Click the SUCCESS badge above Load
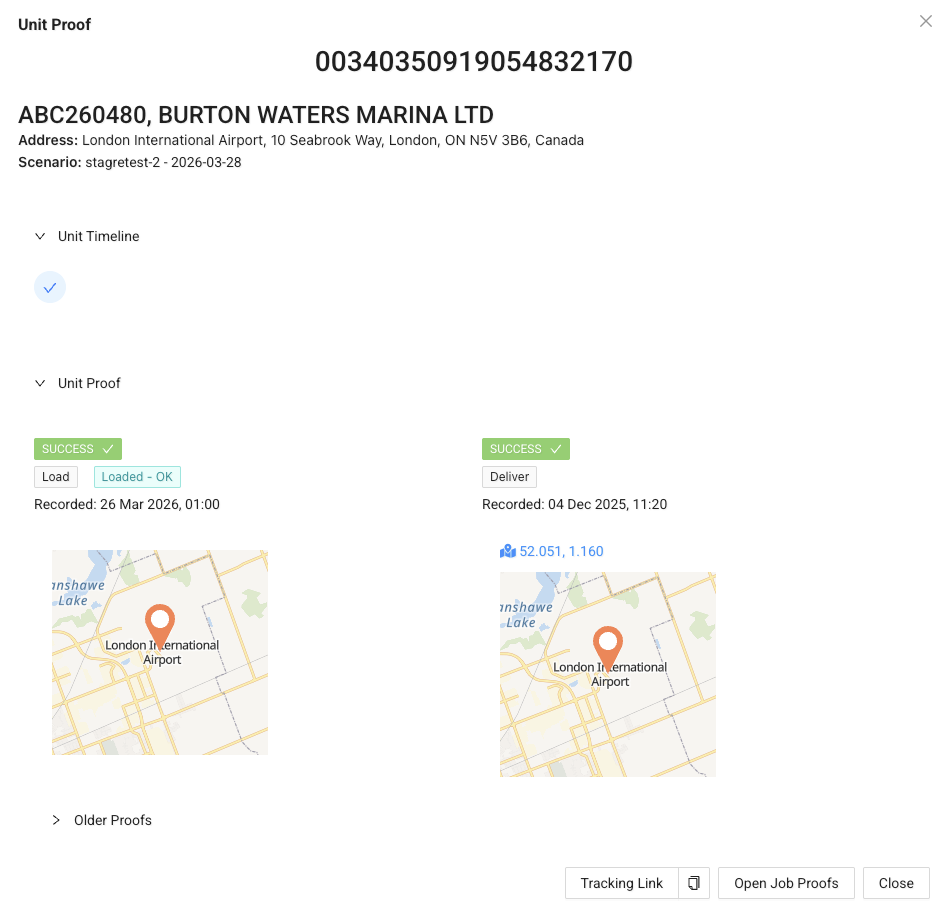948x916 pixels. (x=78, y=449)
